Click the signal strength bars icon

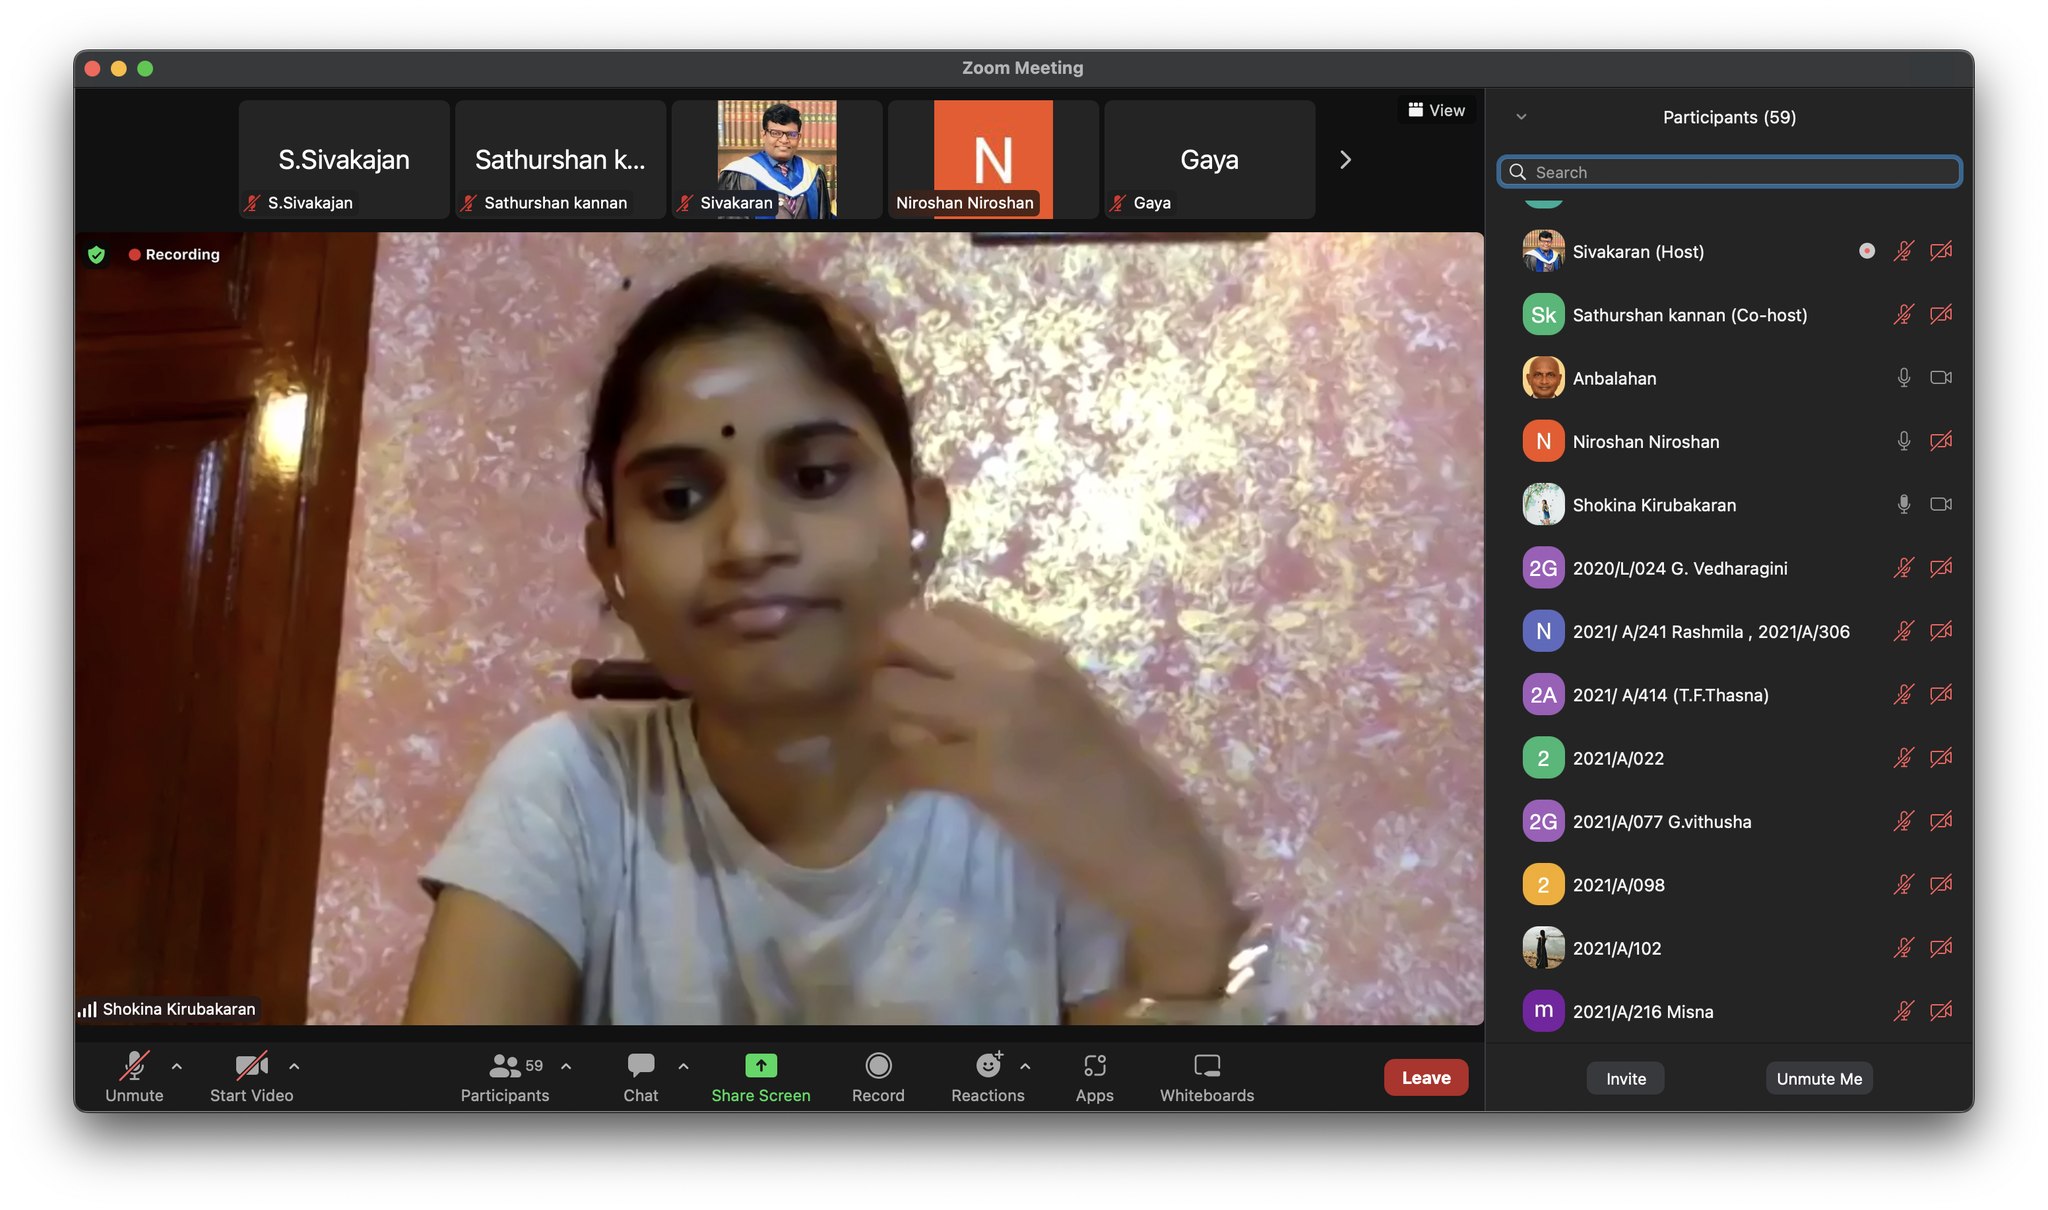point(88,1010)
